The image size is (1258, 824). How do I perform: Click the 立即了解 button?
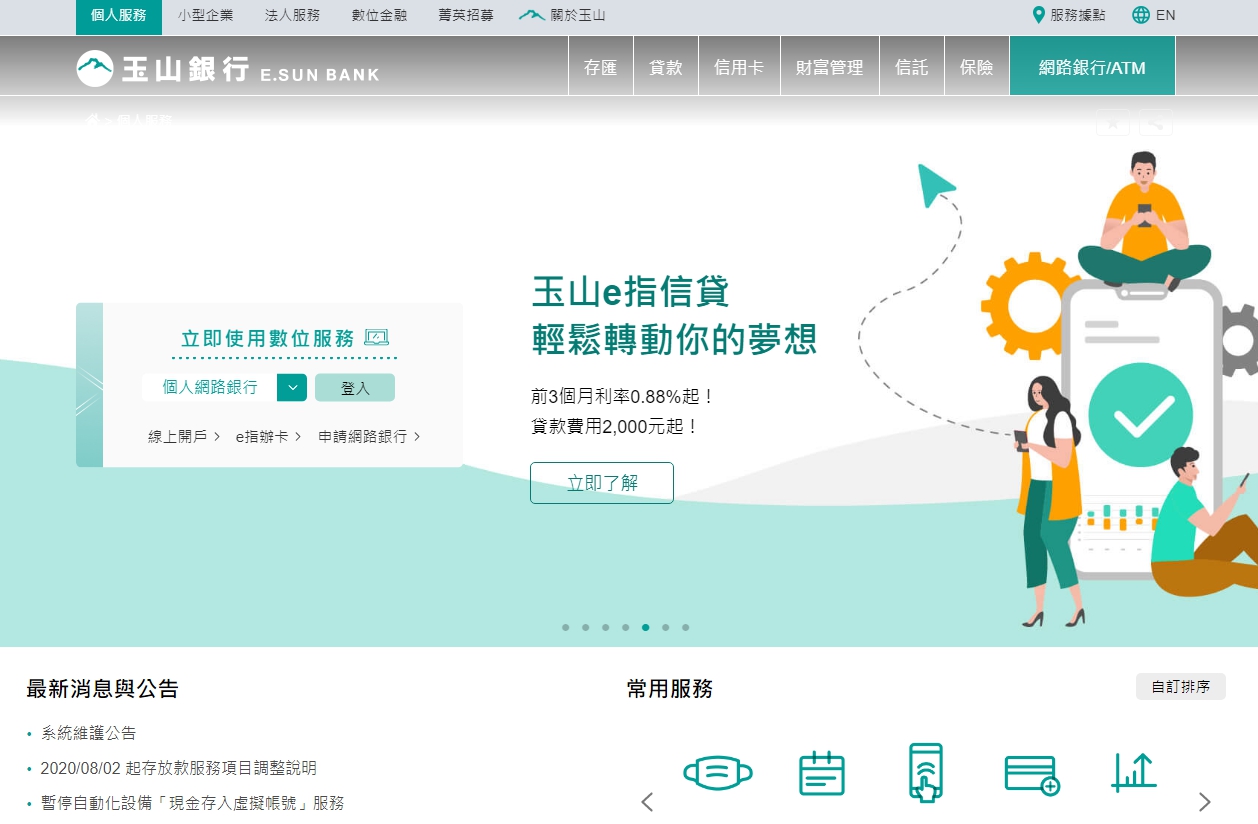tap(602, 483)
